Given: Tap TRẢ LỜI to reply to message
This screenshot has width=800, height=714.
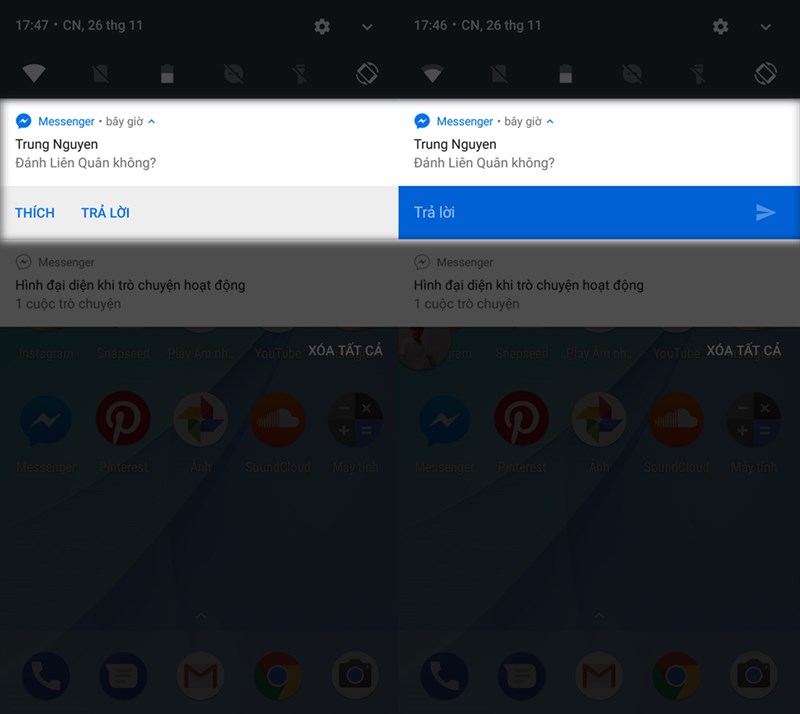Looking at the screenshot, I should (x=106, y=213).
